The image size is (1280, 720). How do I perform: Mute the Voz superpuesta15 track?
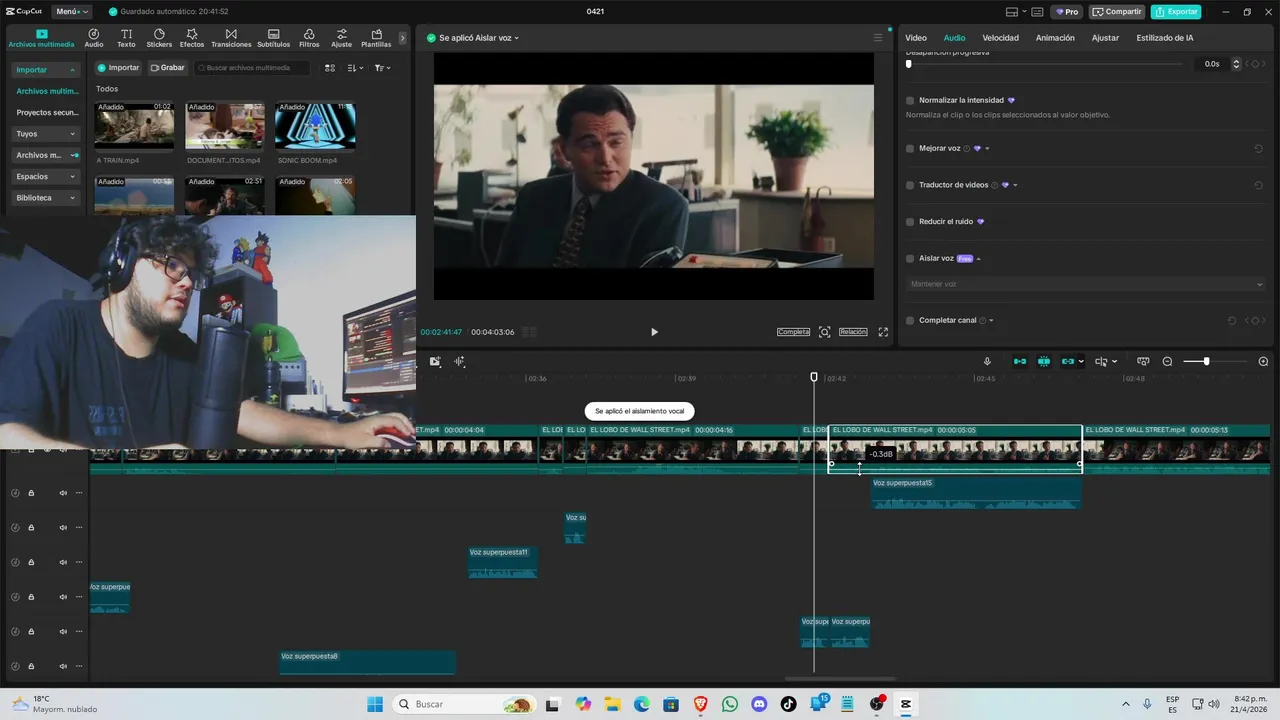tap(63, 493)
